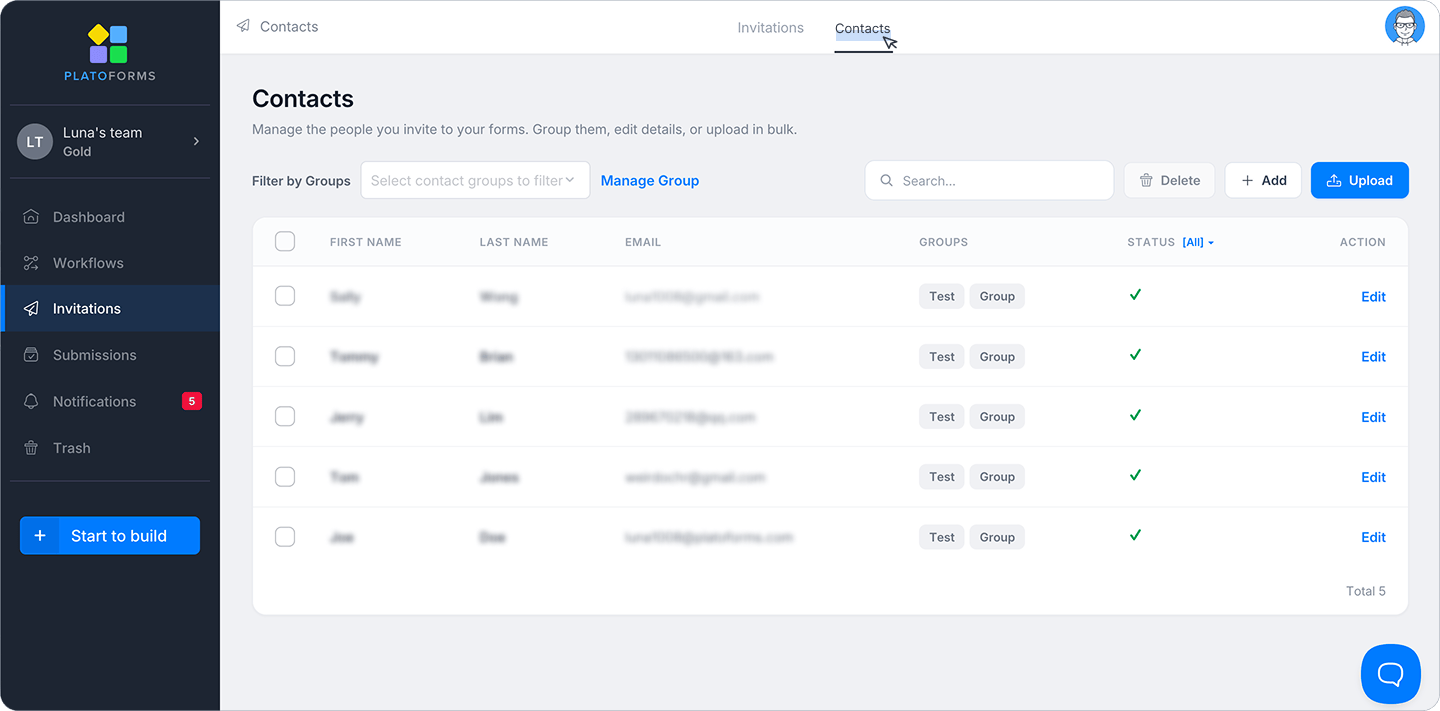Select the Contacts tab
Image resolution: width=1440 pixels, height=711 pixels.
[863, 29]
